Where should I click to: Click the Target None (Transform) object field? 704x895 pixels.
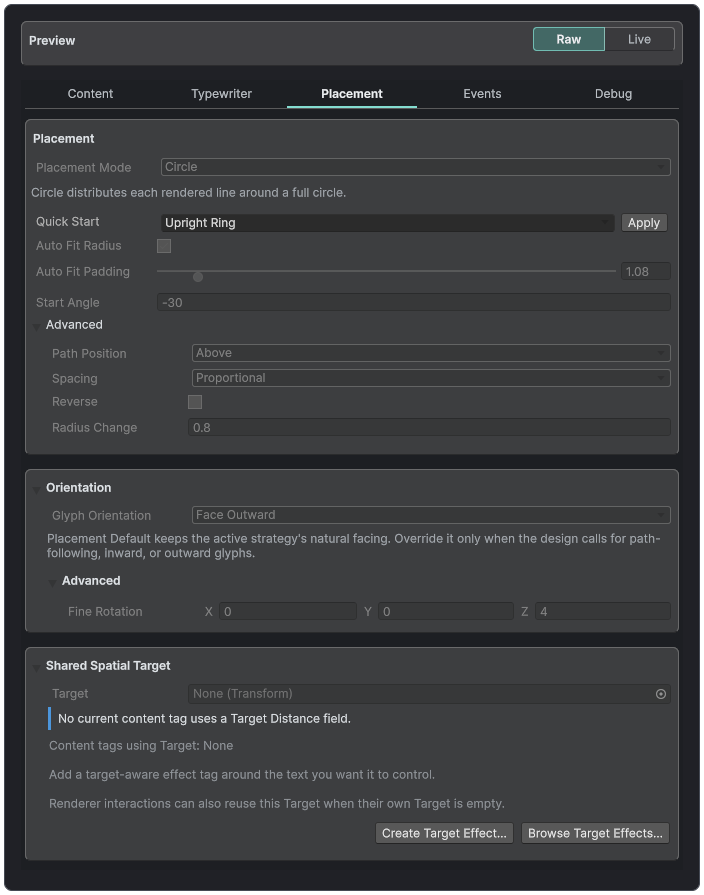(x=429, y=694)
